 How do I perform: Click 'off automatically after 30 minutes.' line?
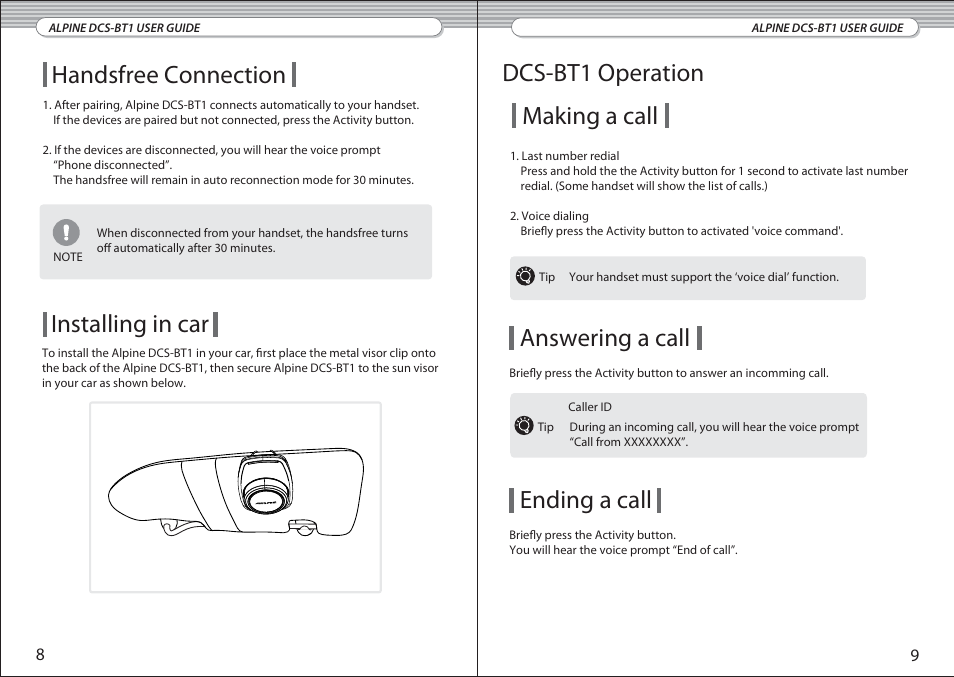pyautogui.click(x=186, y=248)
